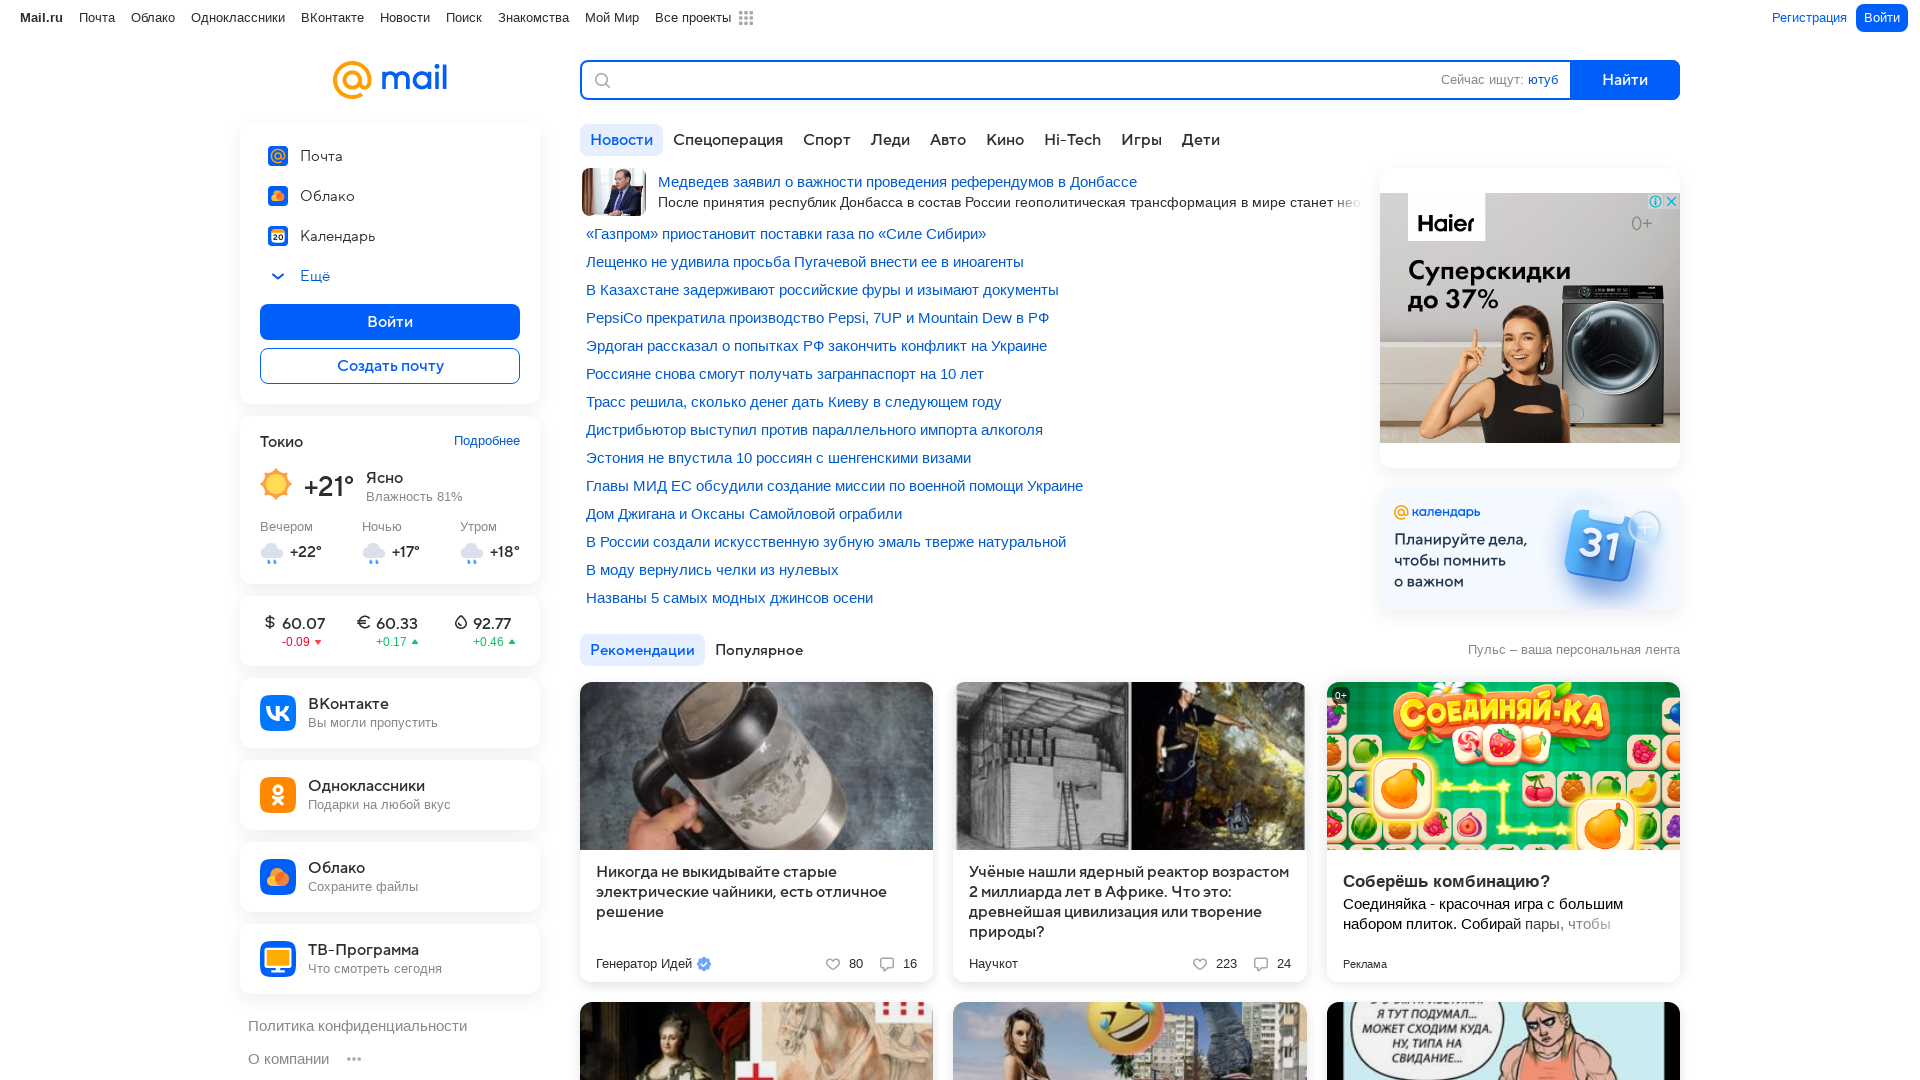Viewport: 1920px width, 1080px height.
Task: Open the Леди tab
Action: pyautogui.click(x=890, y=140)
